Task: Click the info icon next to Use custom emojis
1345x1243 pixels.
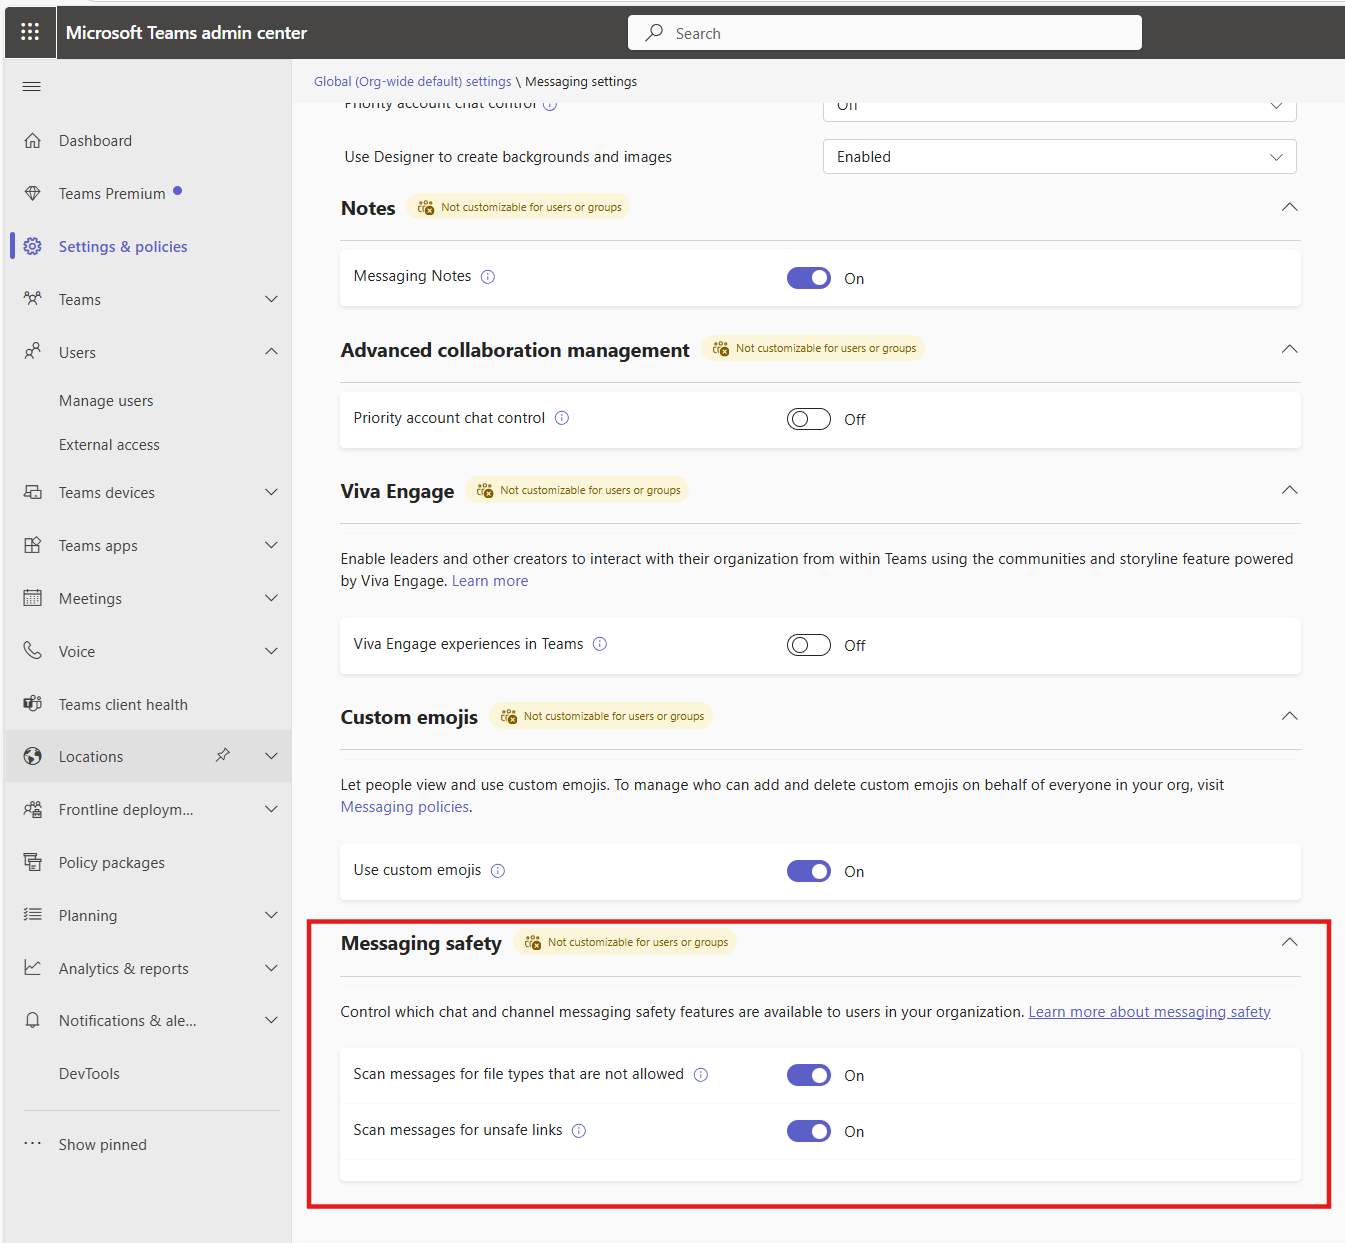Action: coord(498,871)
